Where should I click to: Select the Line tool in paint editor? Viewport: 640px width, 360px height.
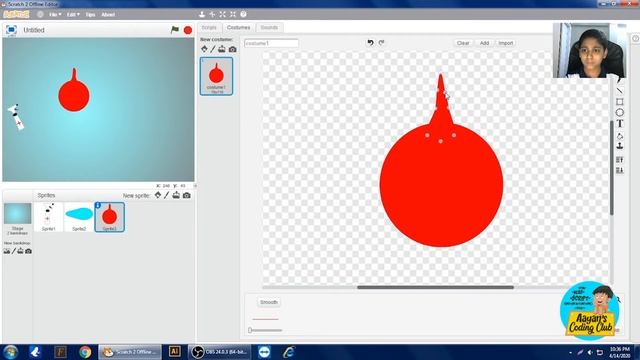coord(620,90)
